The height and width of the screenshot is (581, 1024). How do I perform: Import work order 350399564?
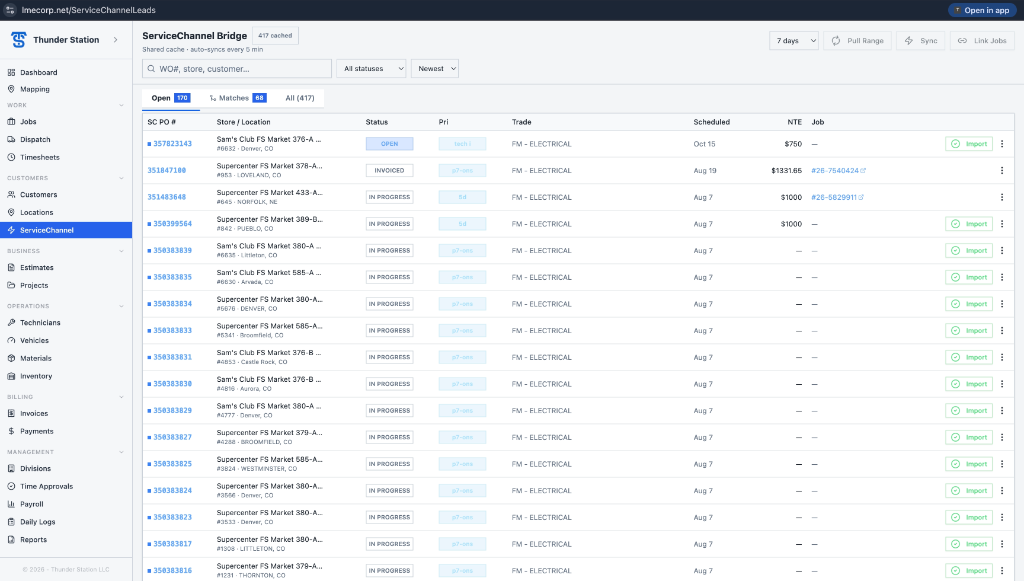pos(968,224)
